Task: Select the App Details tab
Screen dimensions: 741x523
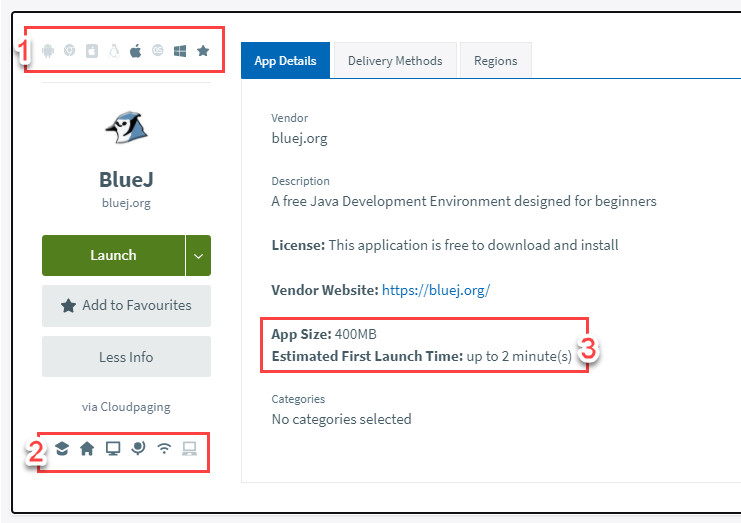Action: (285, 61)
